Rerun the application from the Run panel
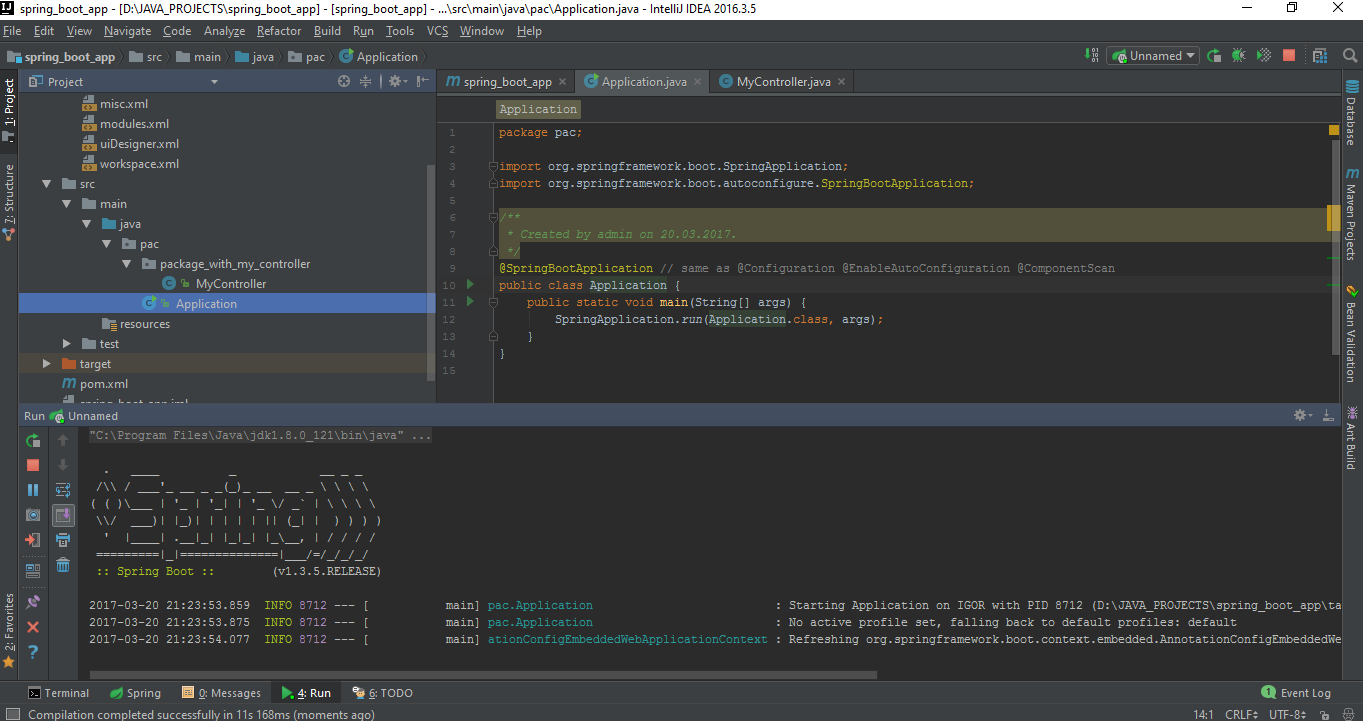 pos(32,441)
